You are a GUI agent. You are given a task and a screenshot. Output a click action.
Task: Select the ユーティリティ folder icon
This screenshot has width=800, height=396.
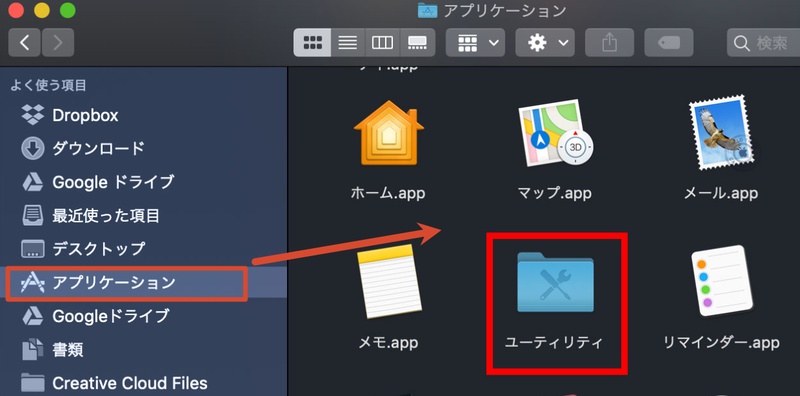click(555, 281)
